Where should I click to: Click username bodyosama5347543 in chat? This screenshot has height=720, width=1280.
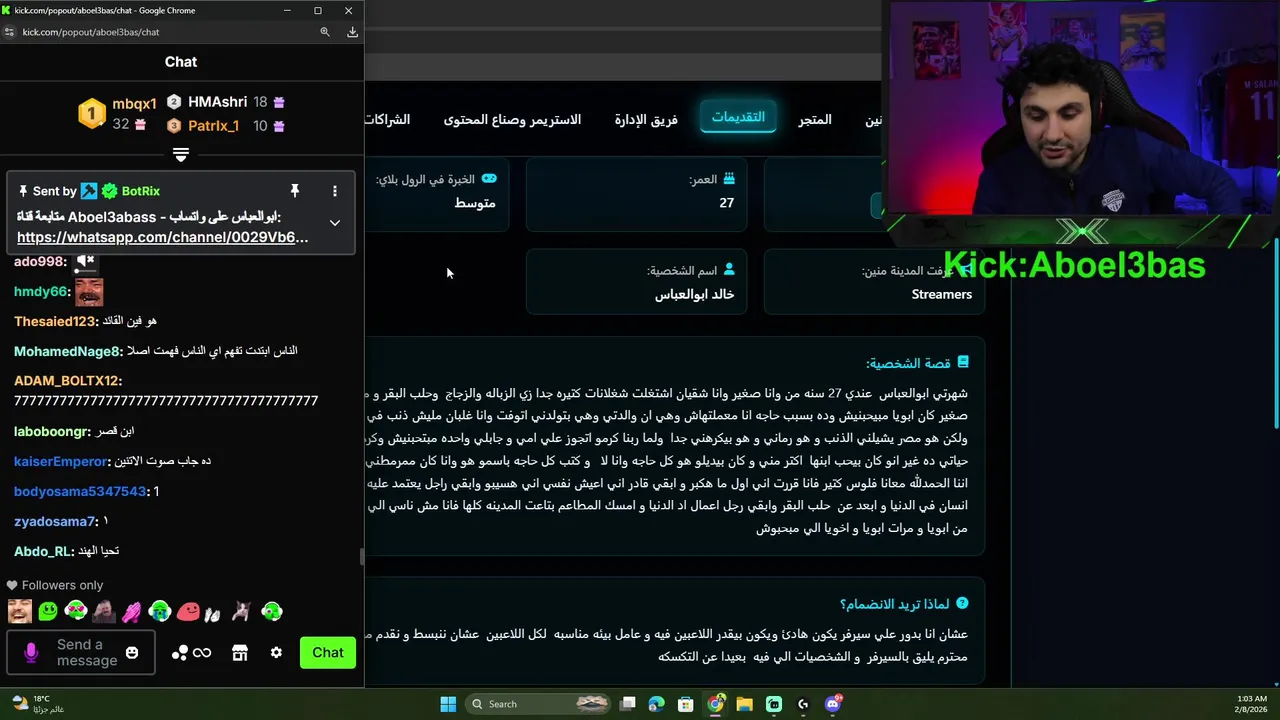[80, 491]
